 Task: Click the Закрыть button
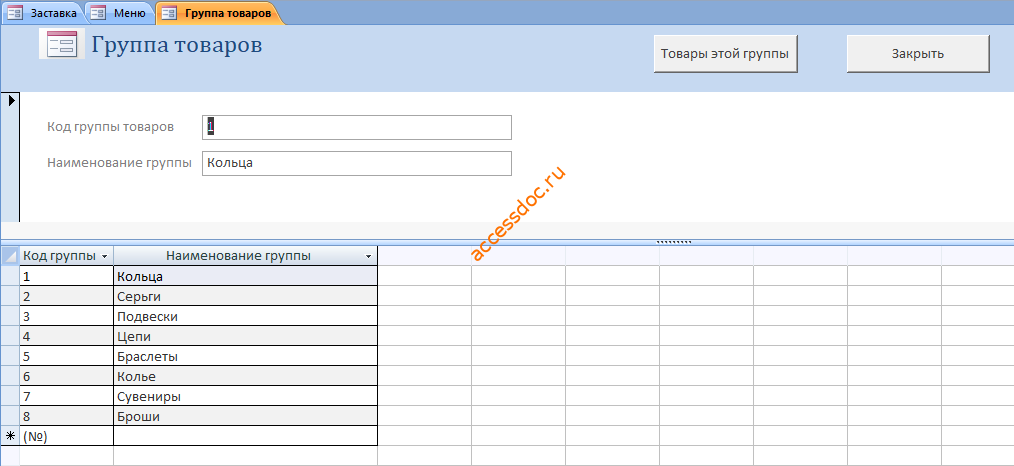(x=918, y=54)
